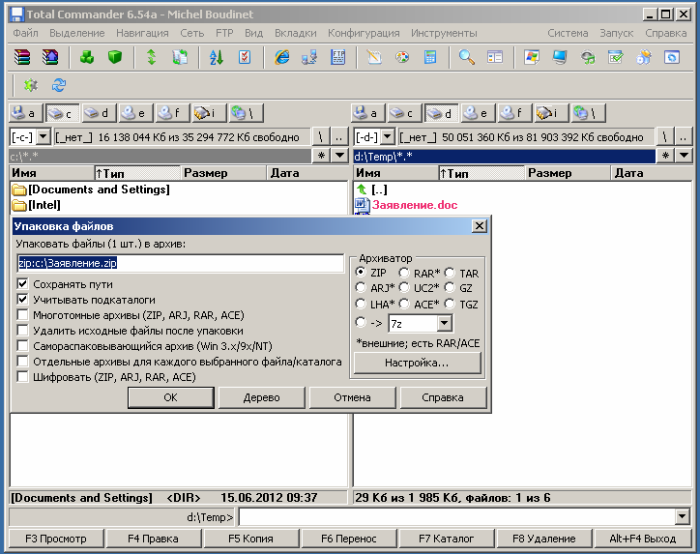This screenshot has width=700, height=554.
Task: Enable 'Многотомные архивы' checkbox
Action: coord(22,315)
